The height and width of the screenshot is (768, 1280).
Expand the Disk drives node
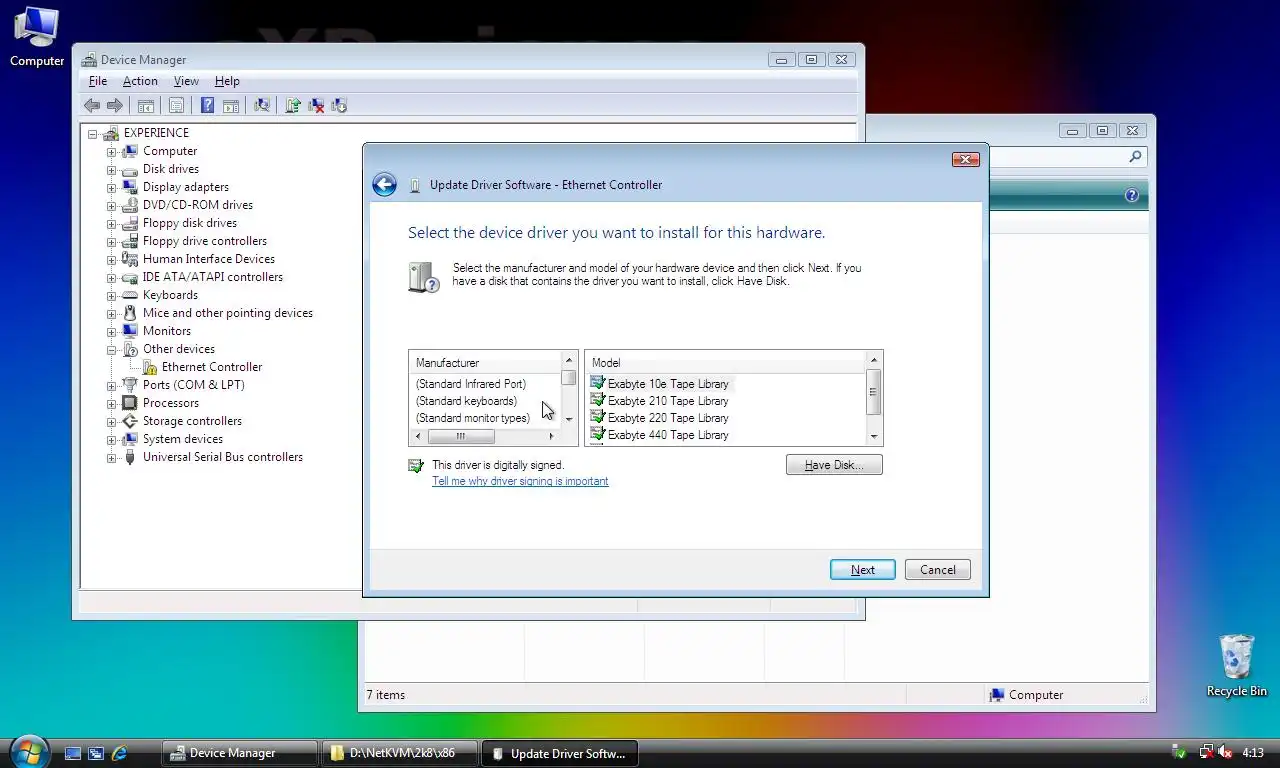pos(112,169)
